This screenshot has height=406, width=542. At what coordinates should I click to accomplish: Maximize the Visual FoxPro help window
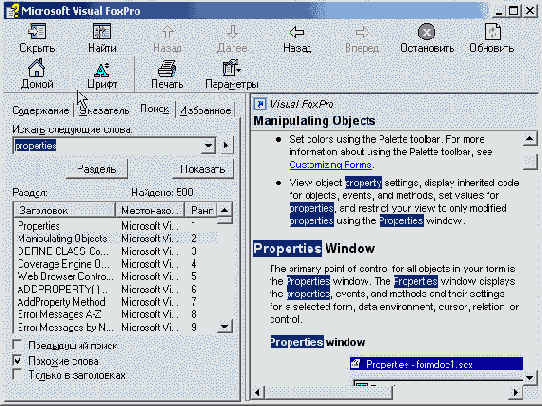[x=514, y=11]
